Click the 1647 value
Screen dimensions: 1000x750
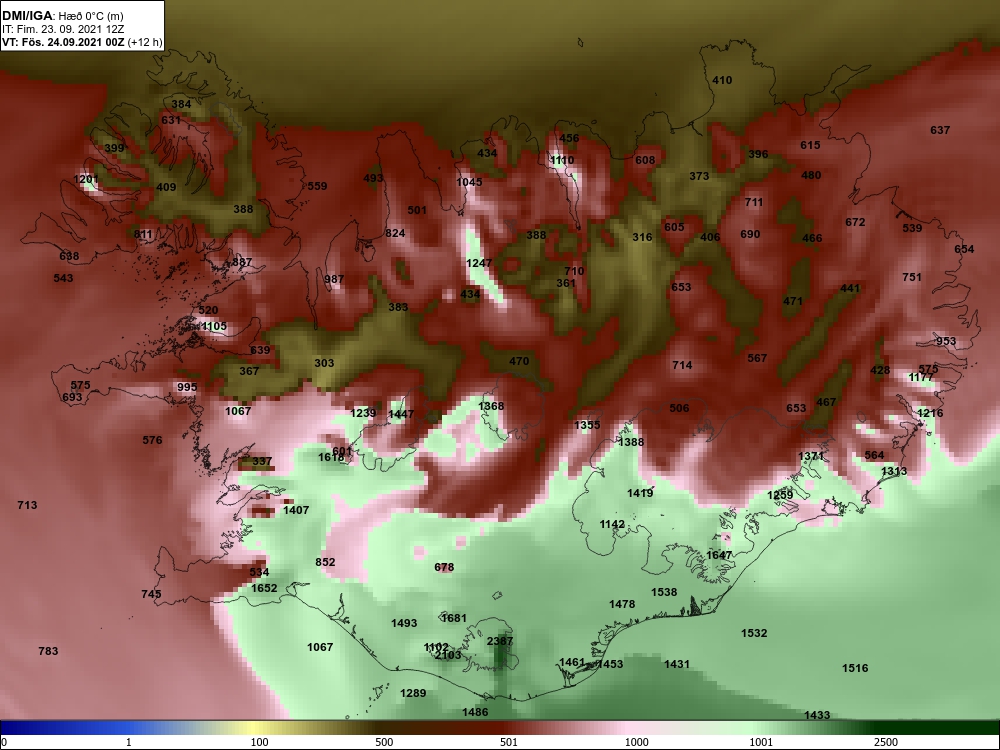[719, 555]
